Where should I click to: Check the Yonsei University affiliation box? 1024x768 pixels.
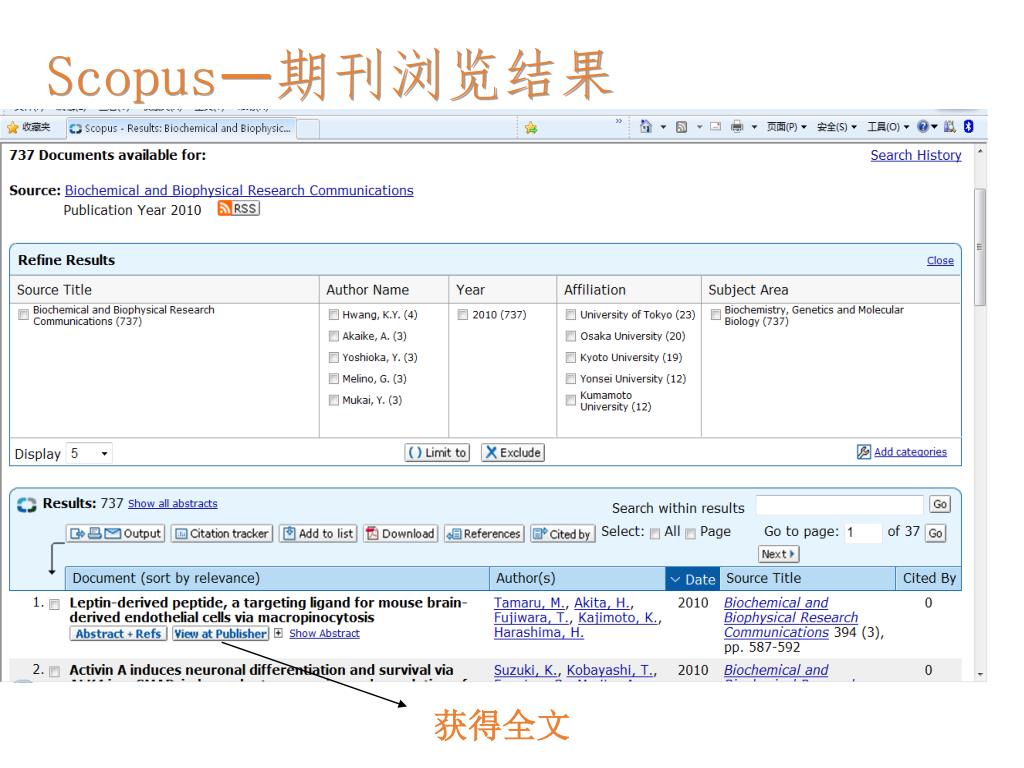coord(571,379)
